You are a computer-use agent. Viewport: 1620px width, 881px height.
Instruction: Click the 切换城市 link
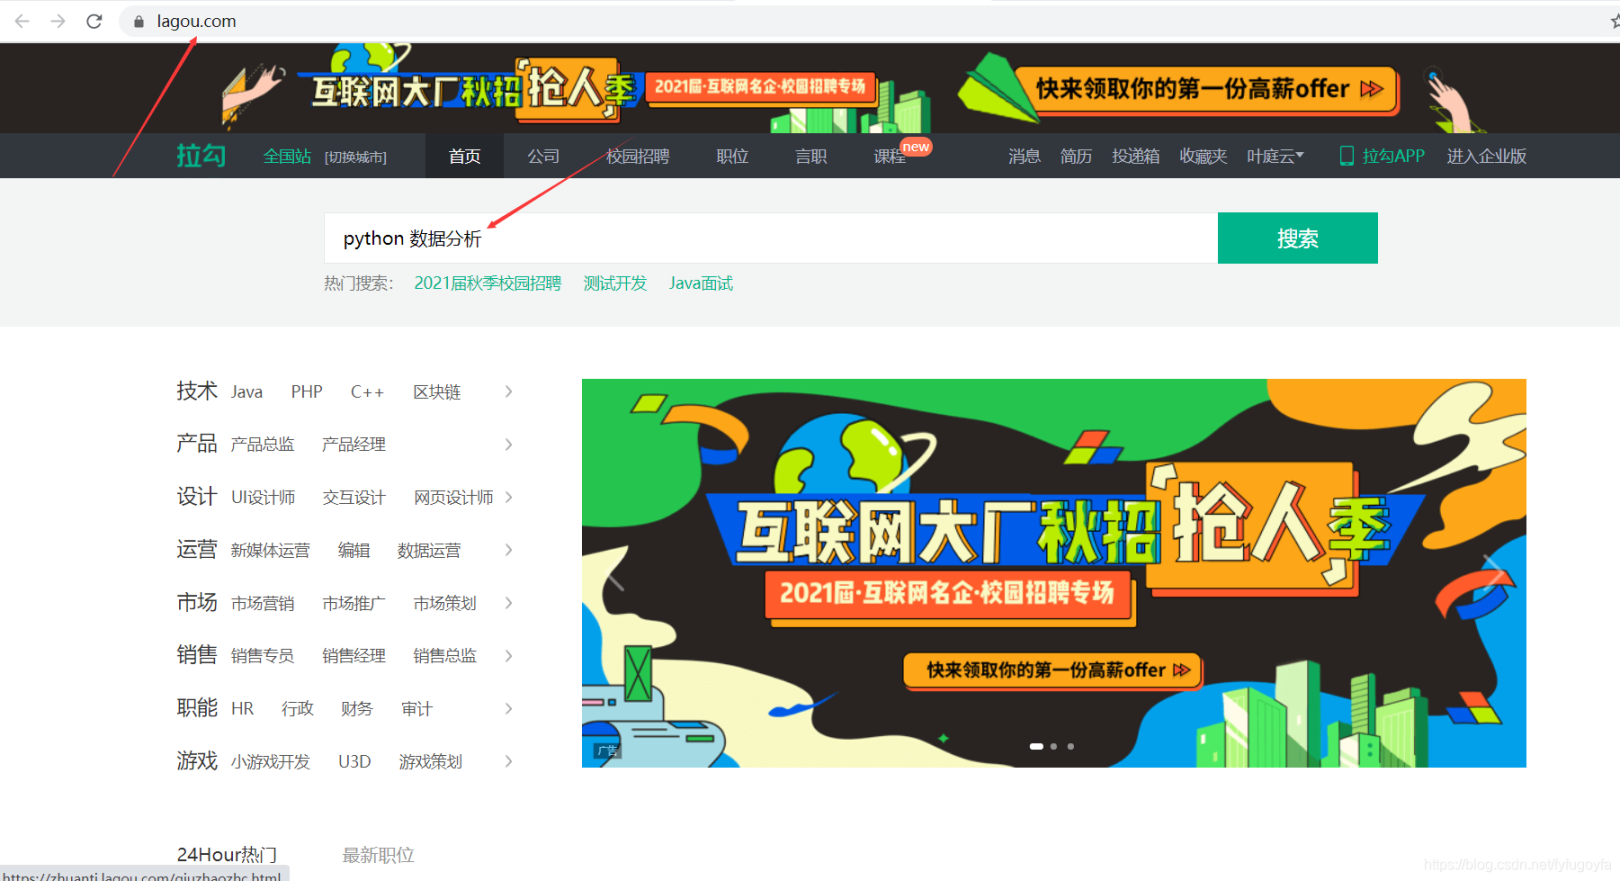tap(355, 157)
